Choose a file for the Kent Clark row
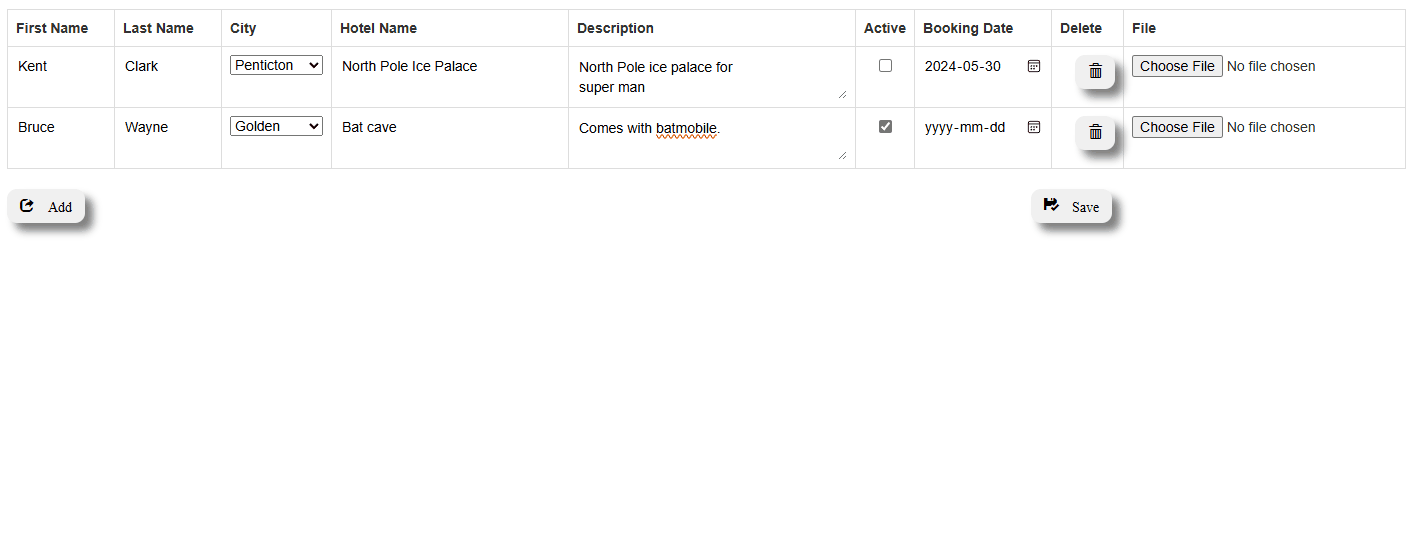Image resolution: width=1427 pixels, height=551 pixels. [x=1177, y=66]
